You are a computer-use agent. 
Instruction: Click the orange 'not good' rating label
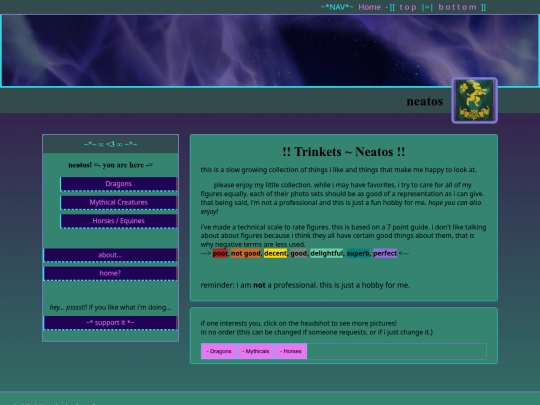pyautogui.click(x=246, y=253)
